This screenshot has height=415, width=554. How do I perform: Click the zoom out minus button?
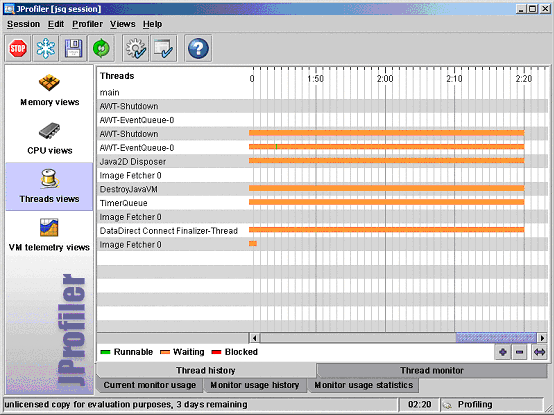(x=520, y=352)
